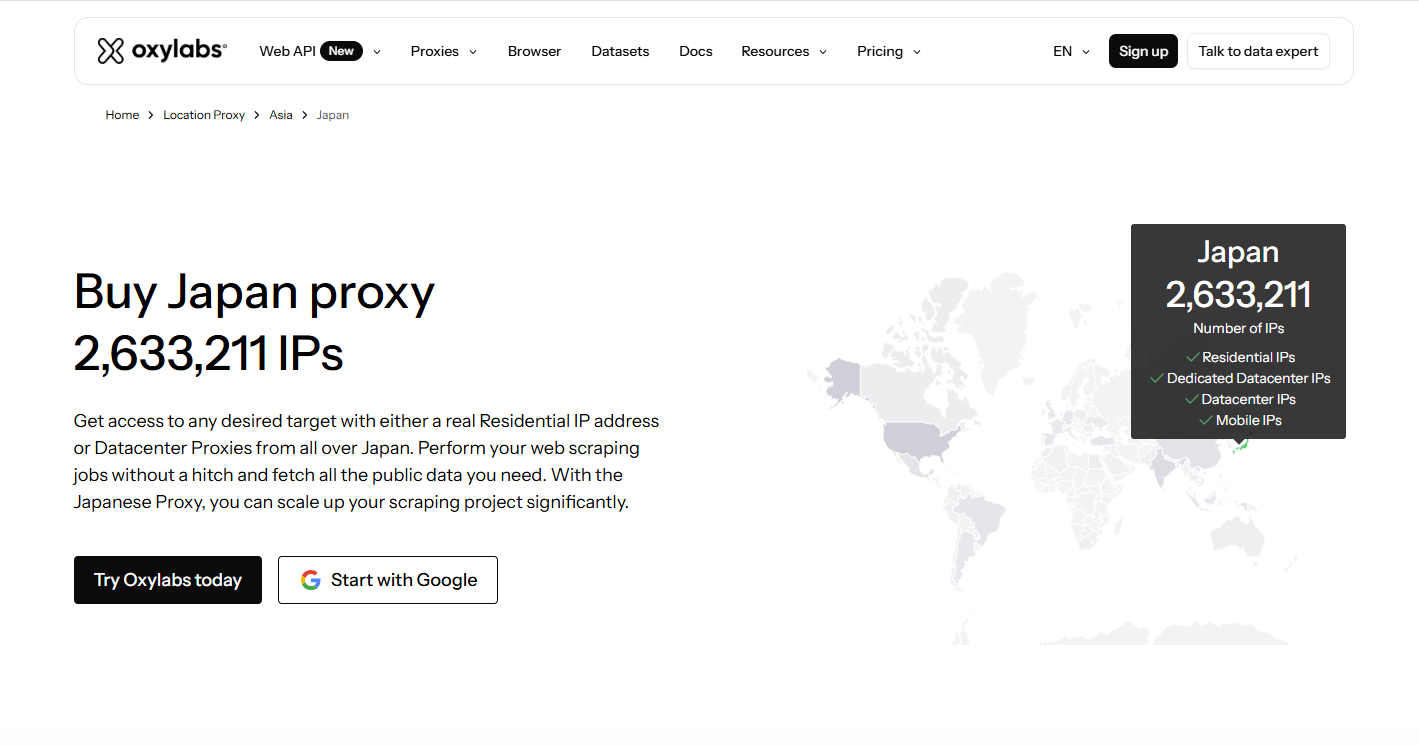Open the EN language selector
The image size is (1419, 745).
[1071, 51]
